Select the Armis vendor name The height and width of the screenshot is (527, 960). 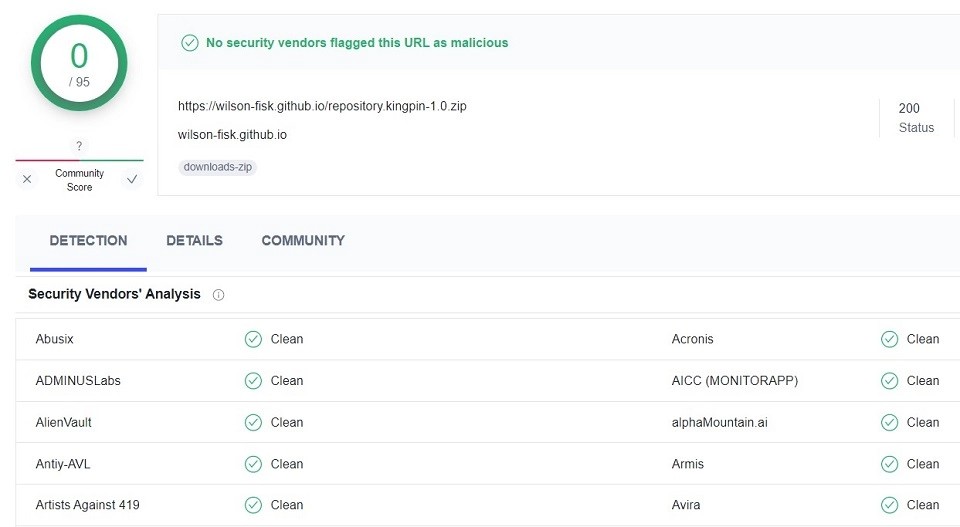688,464
